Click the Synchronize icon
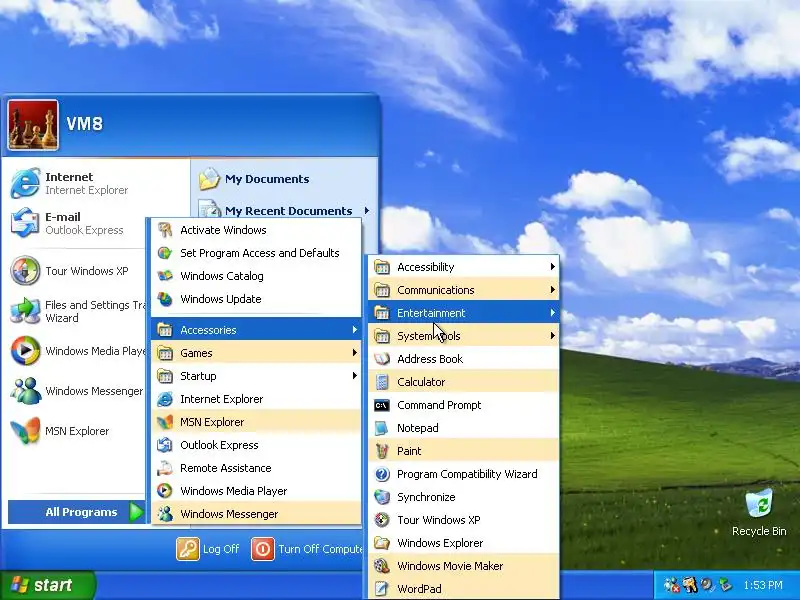This screenshot has height=600, width=800. (x=382, y=497)
